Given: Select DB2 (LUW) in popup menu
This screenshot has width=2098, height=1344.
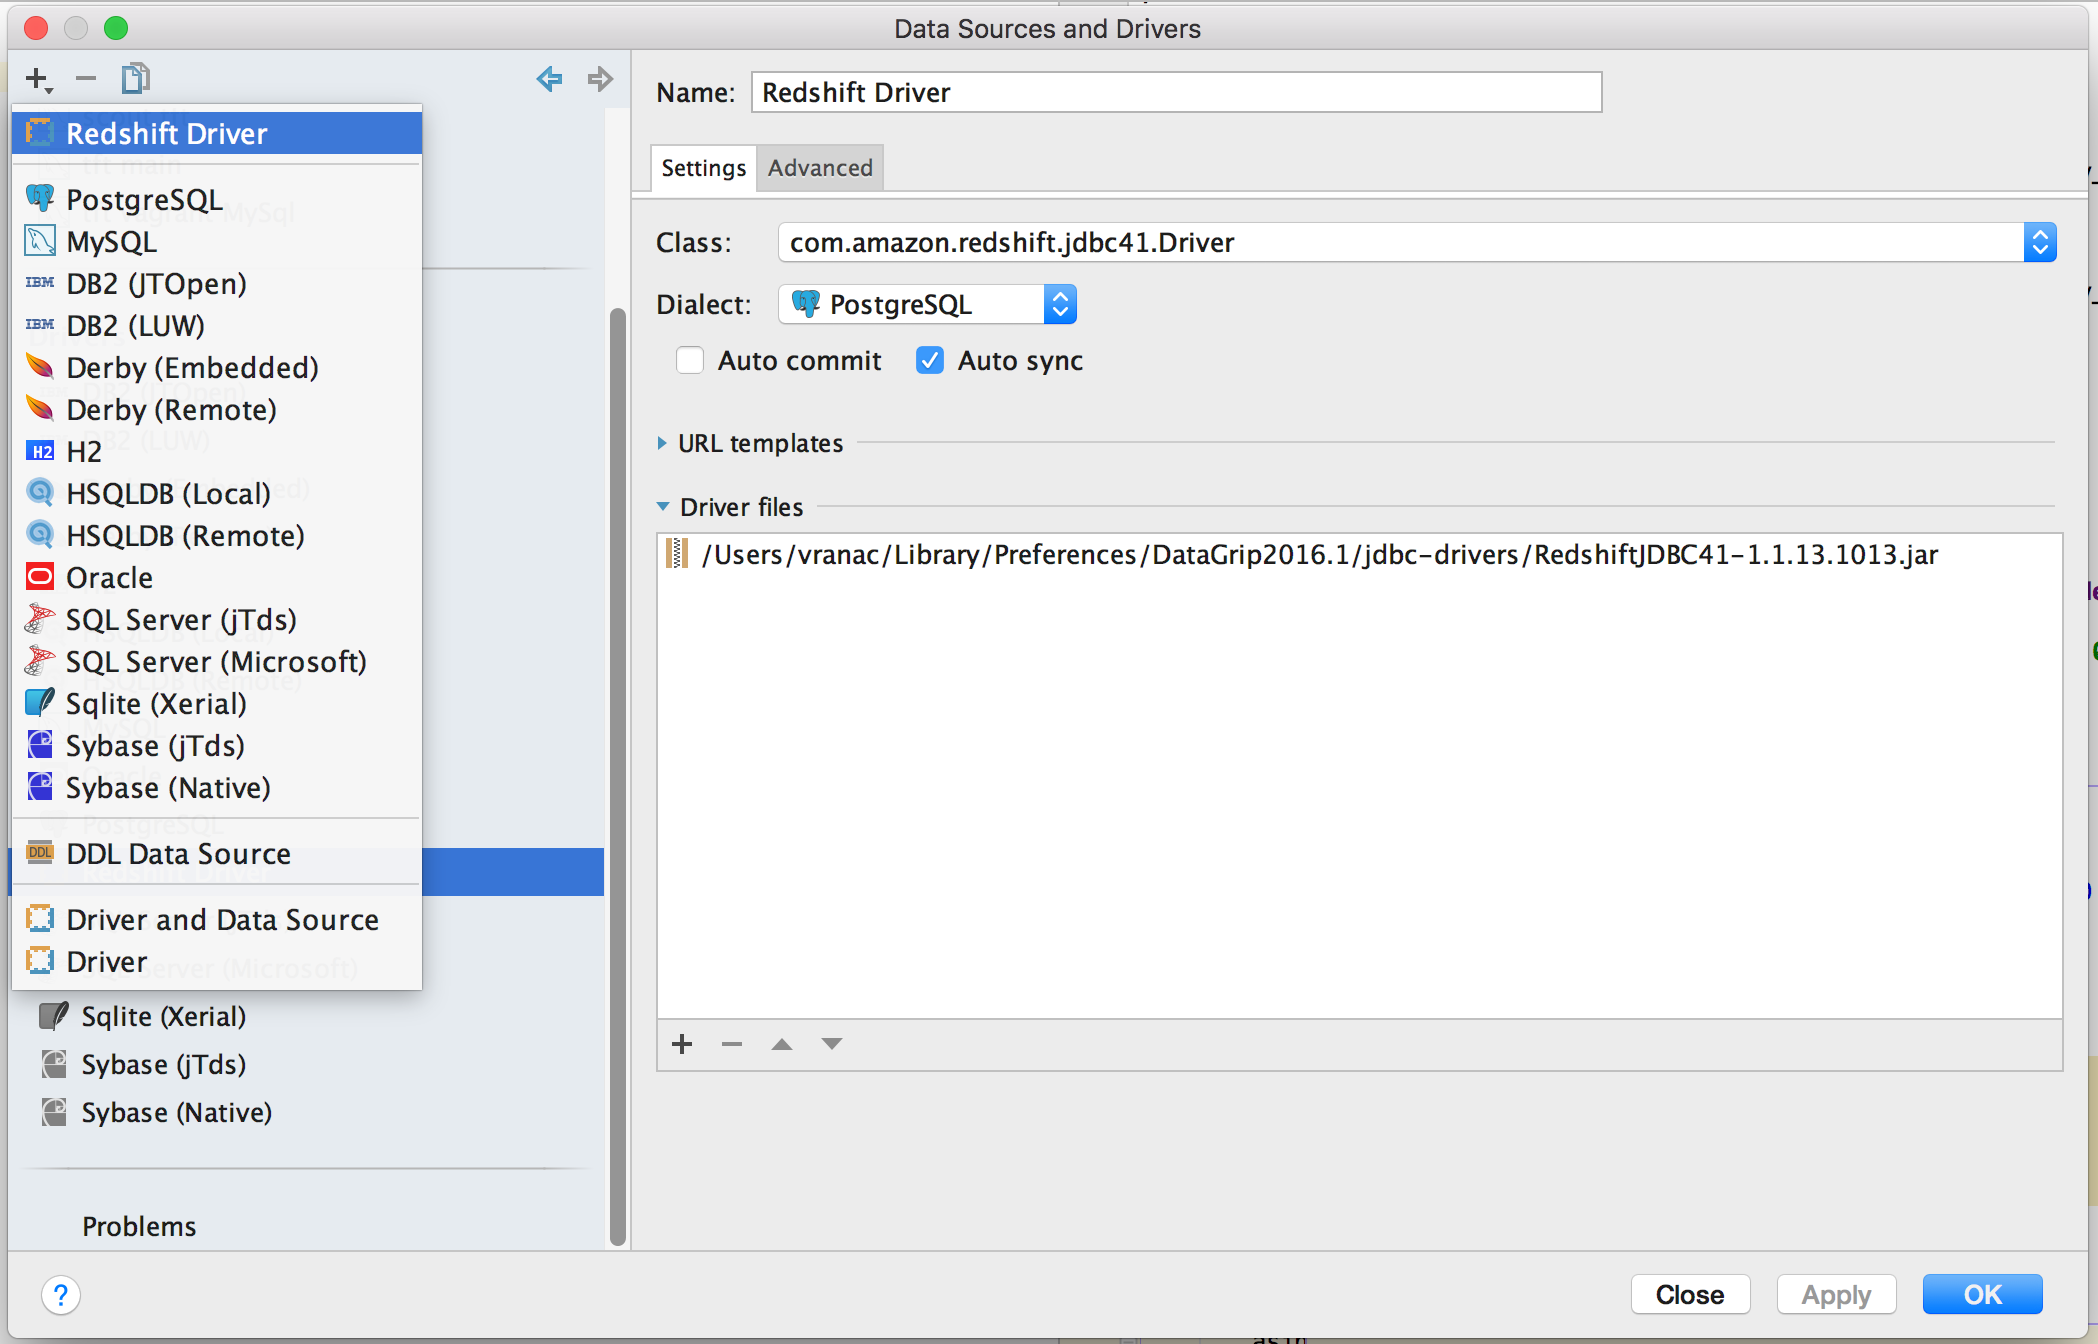Looking at the screenshot, I should (217, 326).
